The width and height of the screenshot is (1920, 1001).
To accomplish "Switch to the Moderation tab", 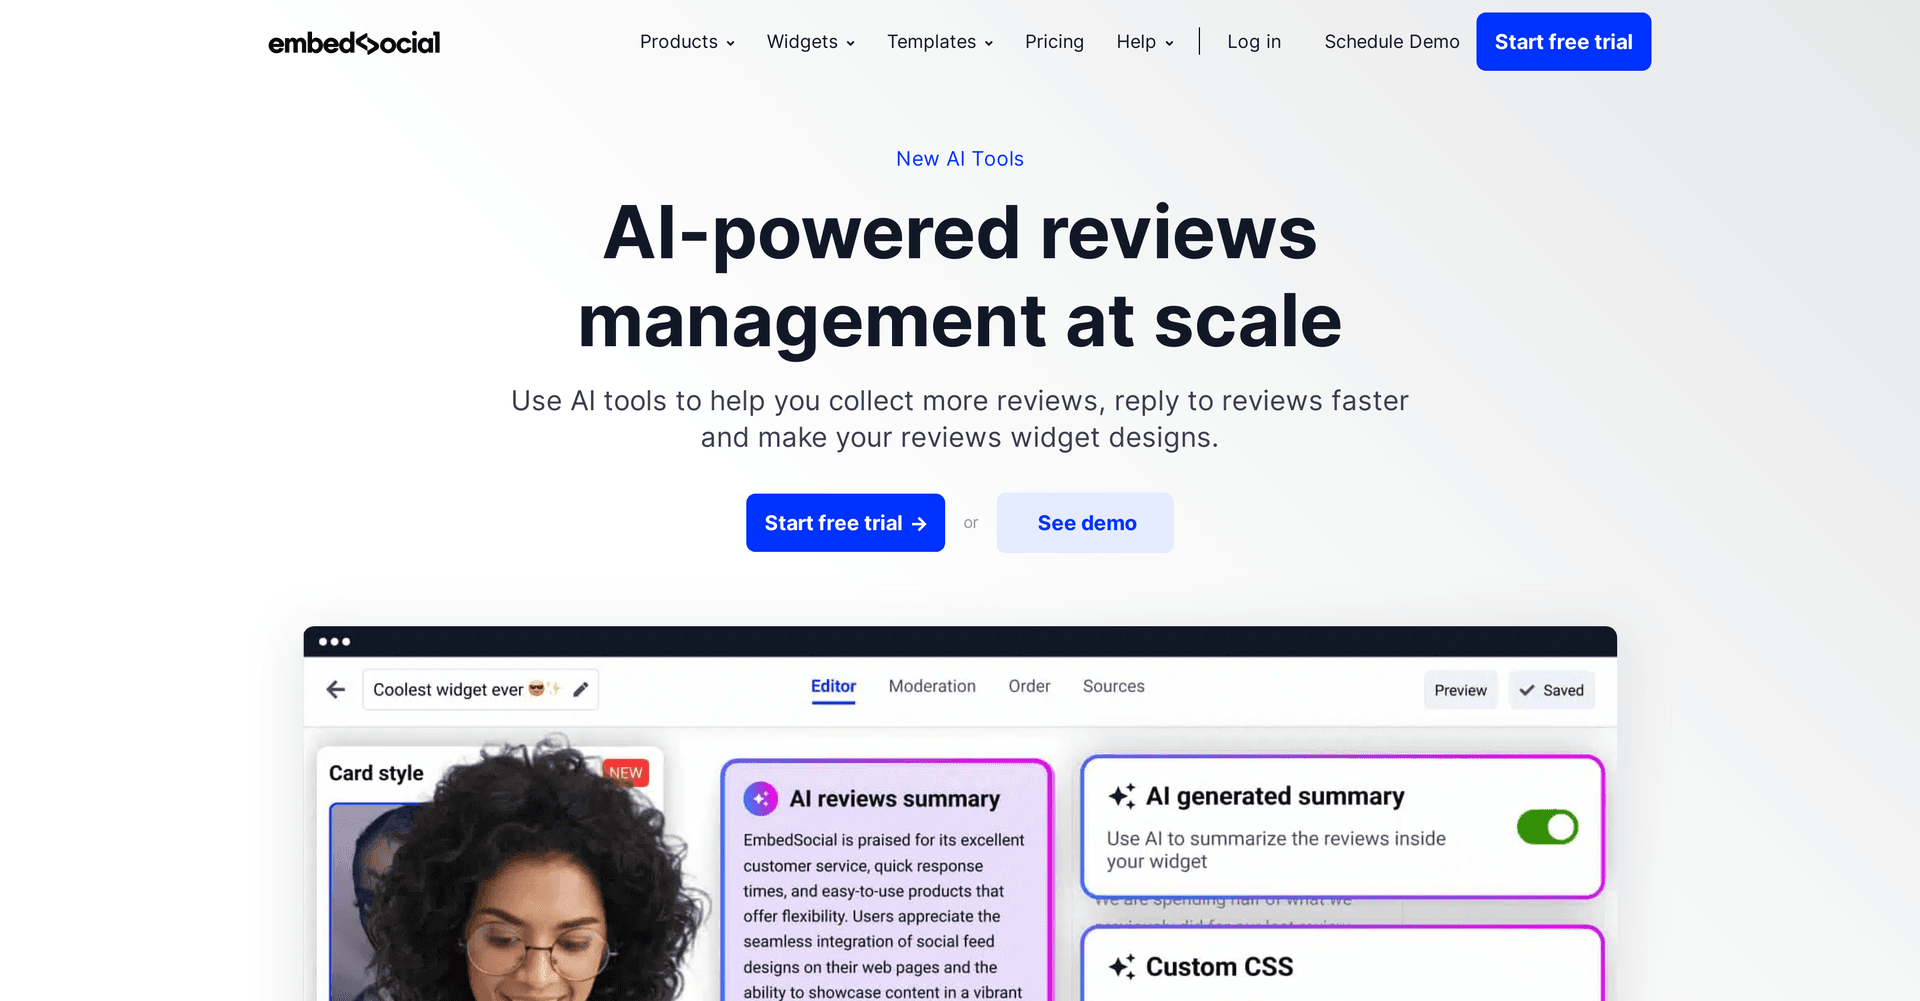I will [x=932, y=686].
